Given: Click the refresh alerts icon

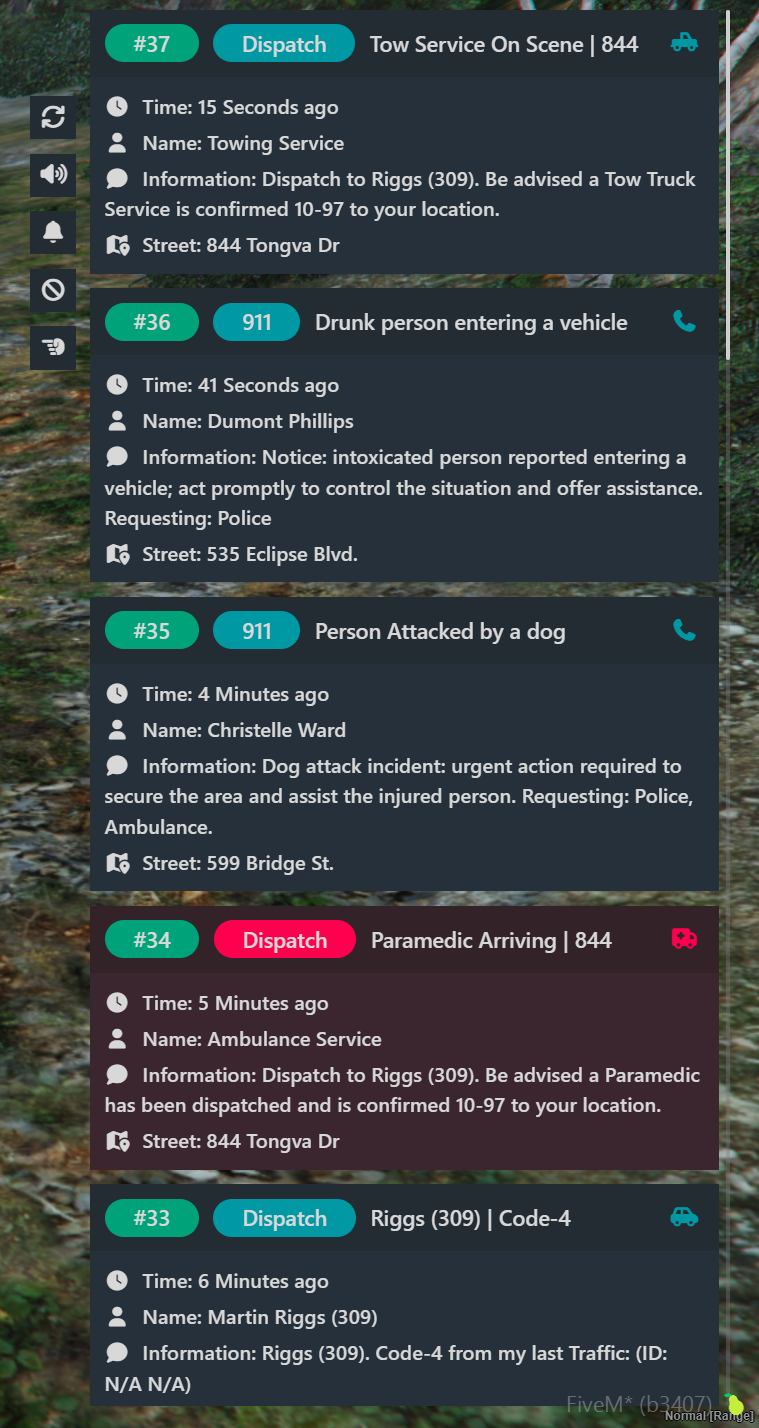Looking at the screenshot, I should click(x=53, y=118).
